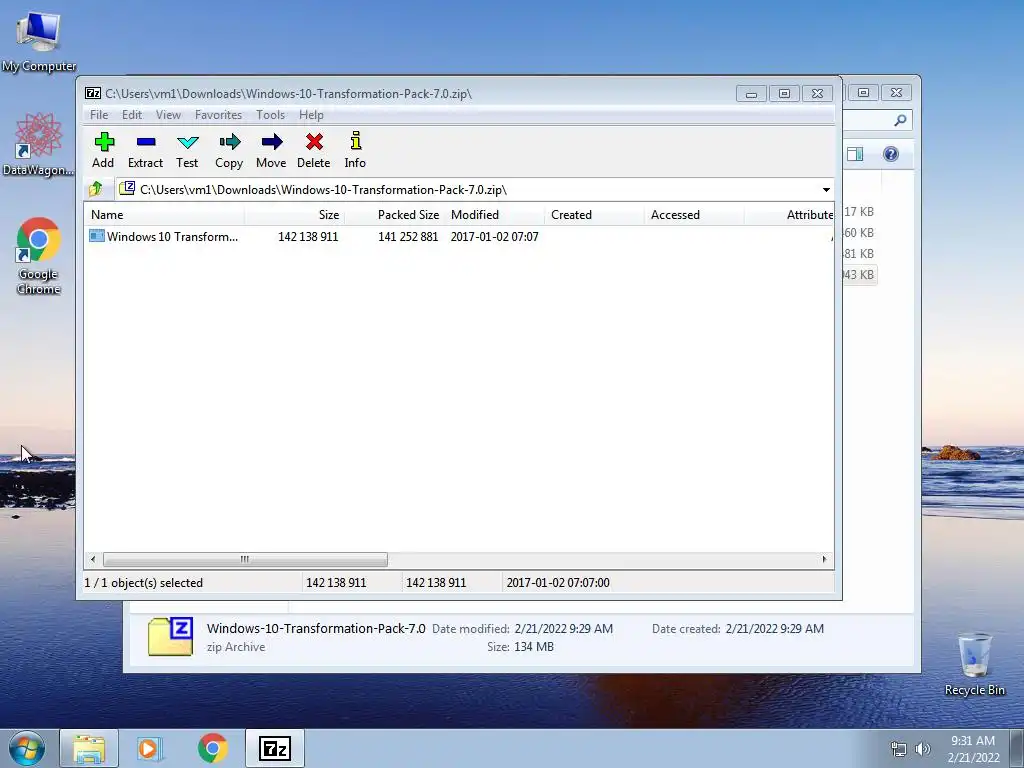The width and height of the screenshot is (1024, 768).
Task: Open the Edit menu
Action: point(132,115)
